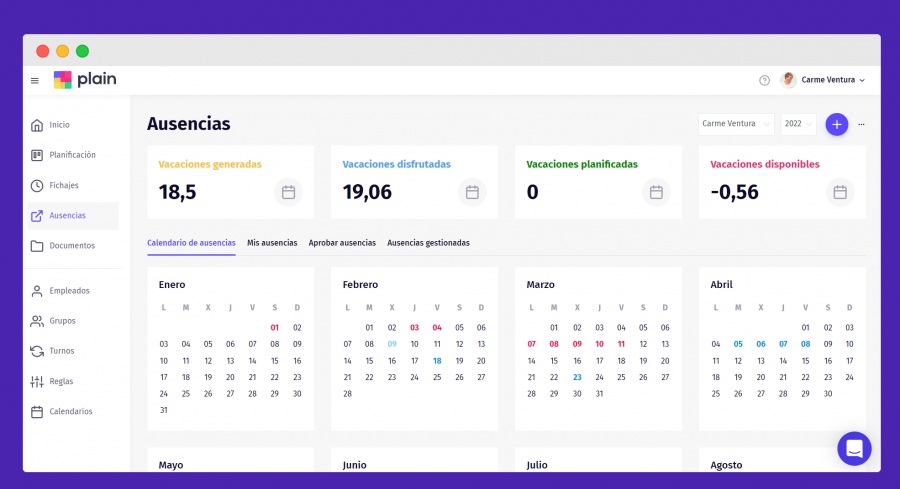Click calendar icon in Vacaciones disfrutadas card
Screen dimensions: 900x489
(x=472, y=192)
